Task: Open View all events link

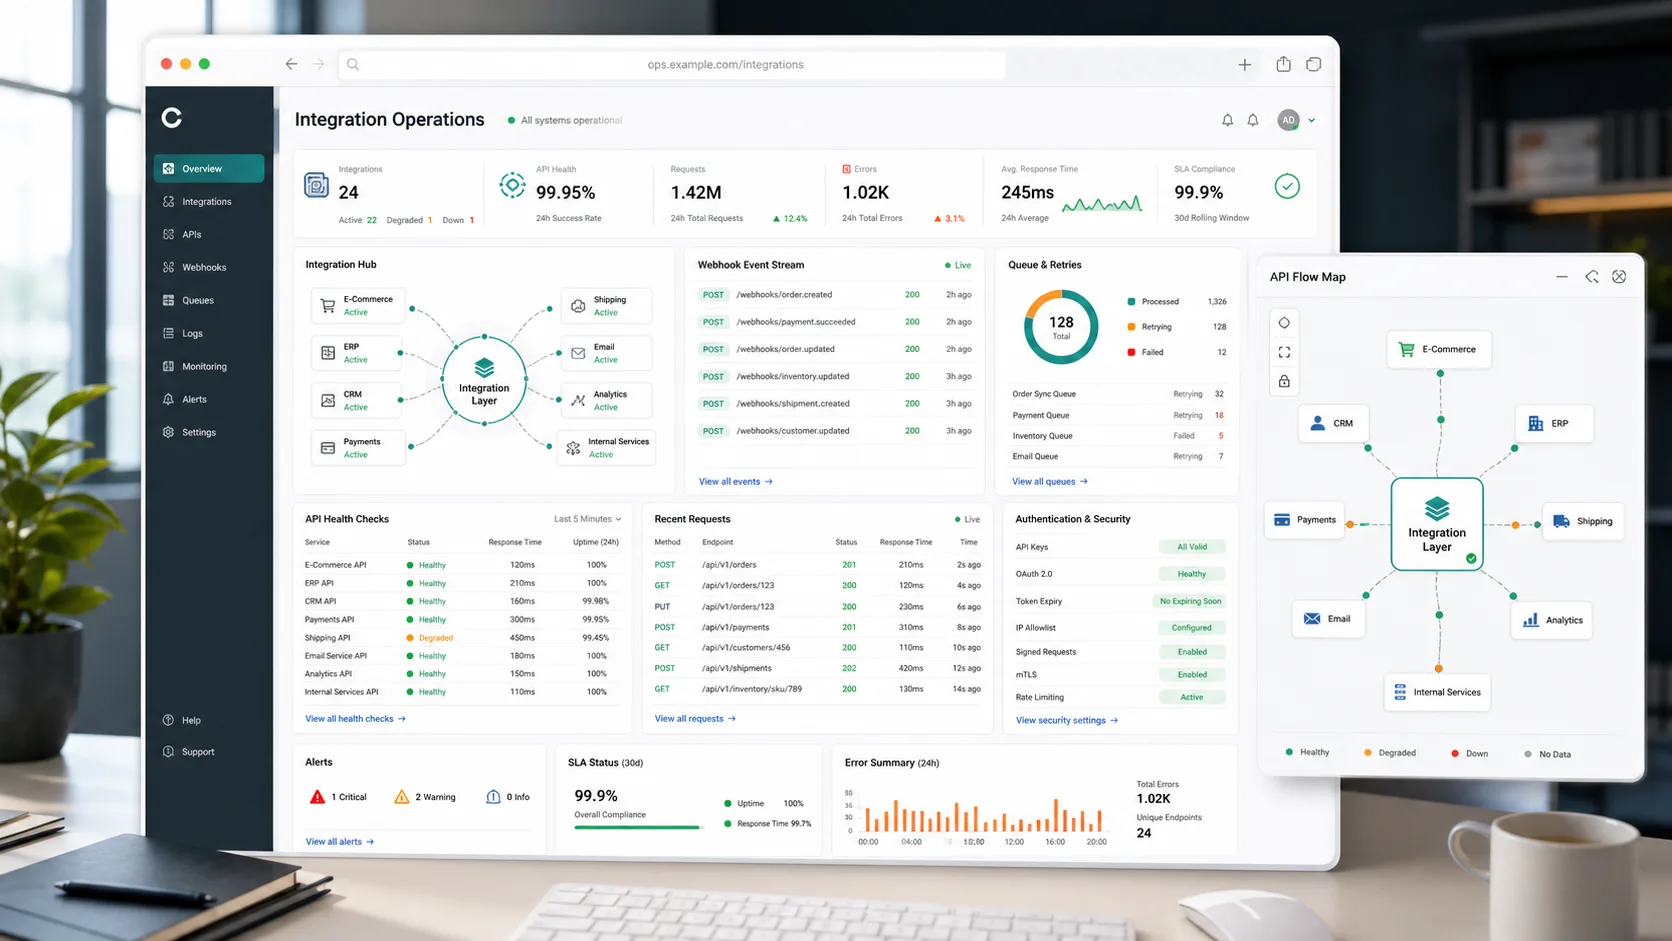Action: coord(736,481)
